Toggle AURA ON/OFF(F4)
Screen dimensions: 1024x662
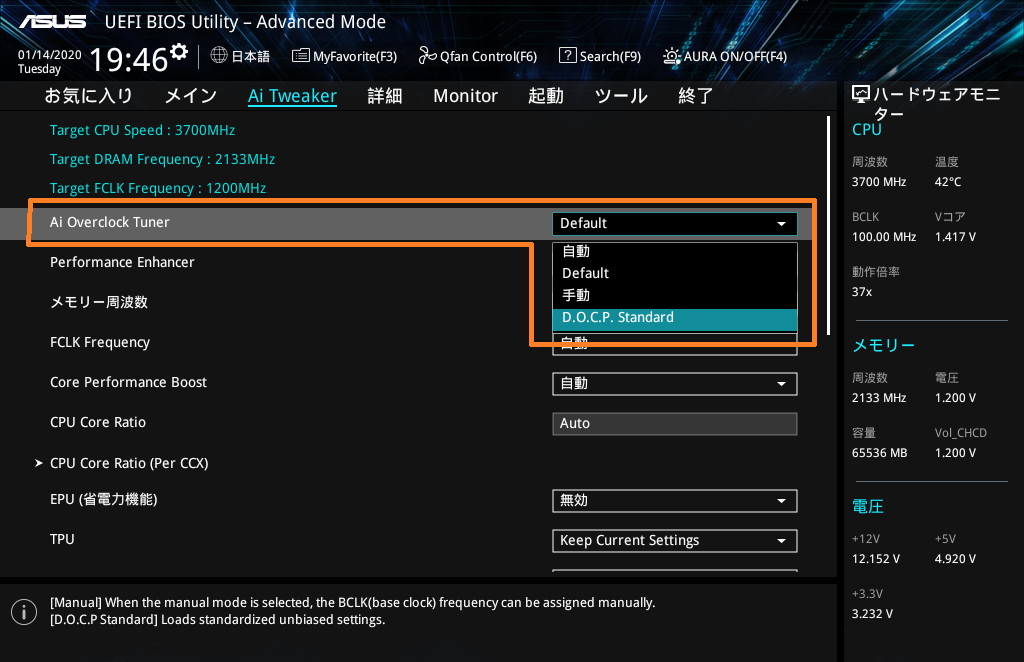pos(725,56)
